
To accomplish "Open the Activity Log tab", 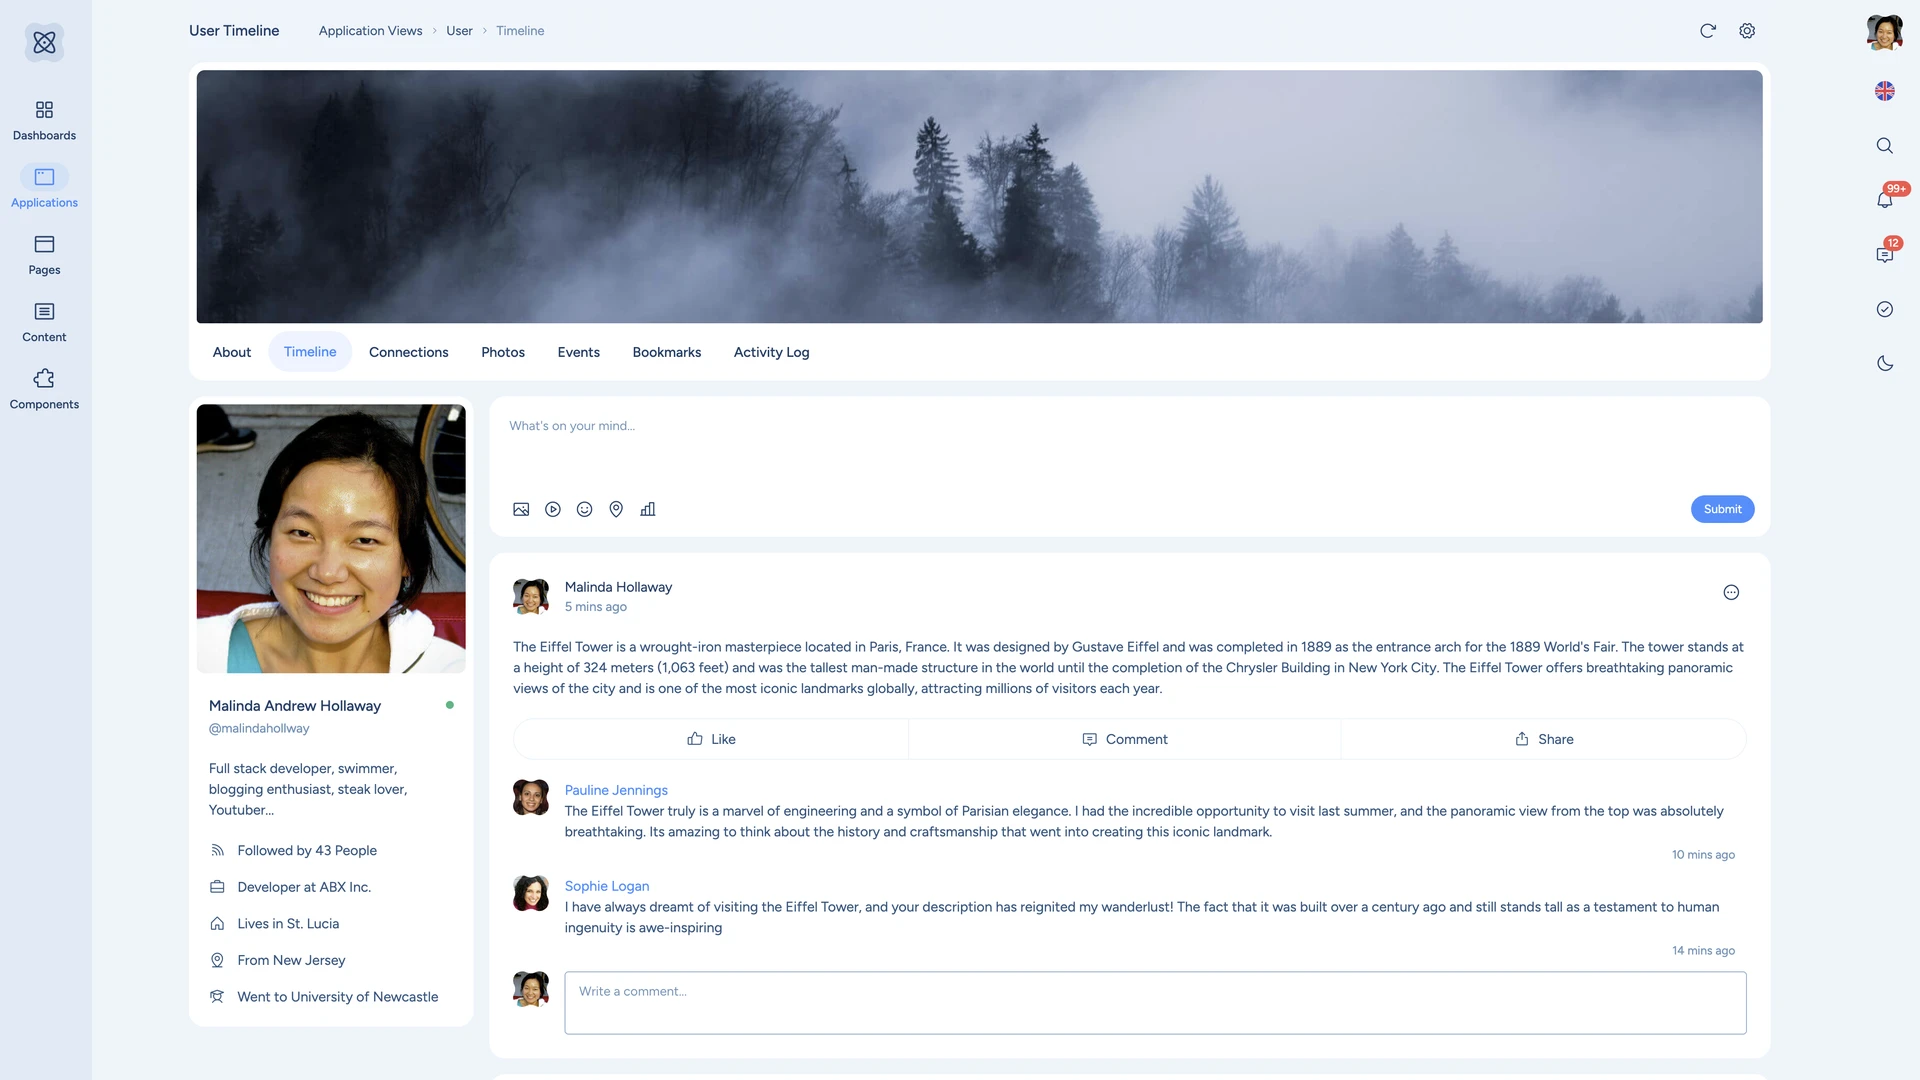I will 771,352.
